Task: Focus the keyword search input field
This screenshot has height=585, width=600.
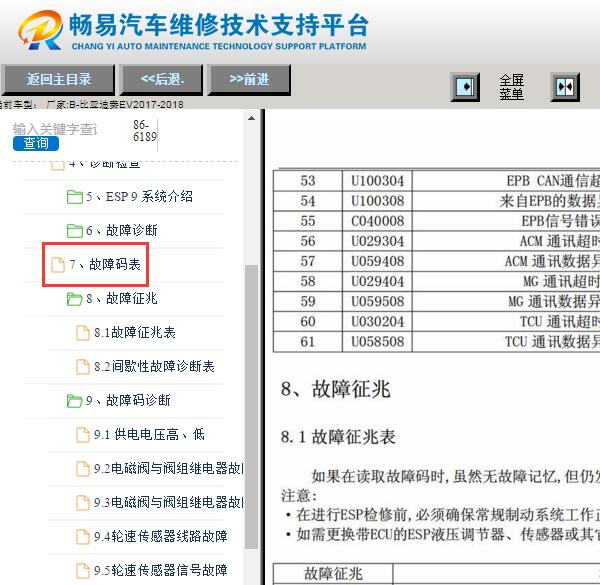Action: tap(55, 129)
